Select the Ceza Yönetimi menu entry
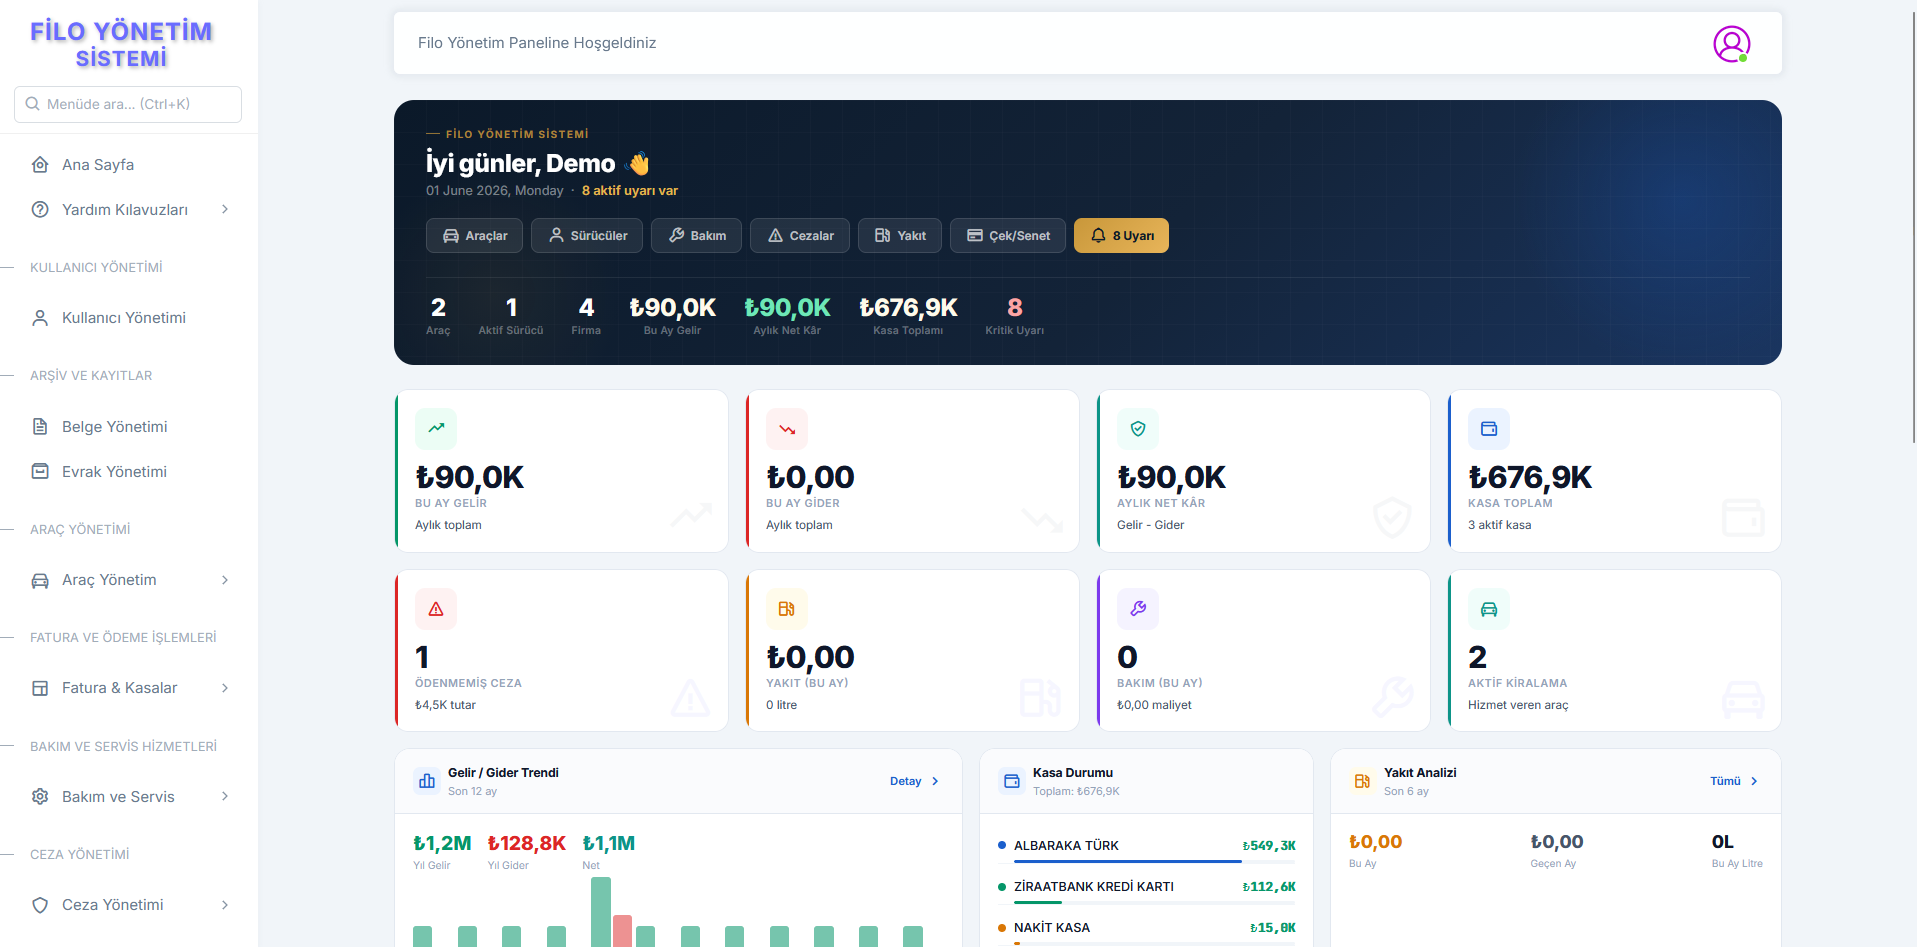The height and width of the screenshot is (947, 1917). [x=129, y=905]
